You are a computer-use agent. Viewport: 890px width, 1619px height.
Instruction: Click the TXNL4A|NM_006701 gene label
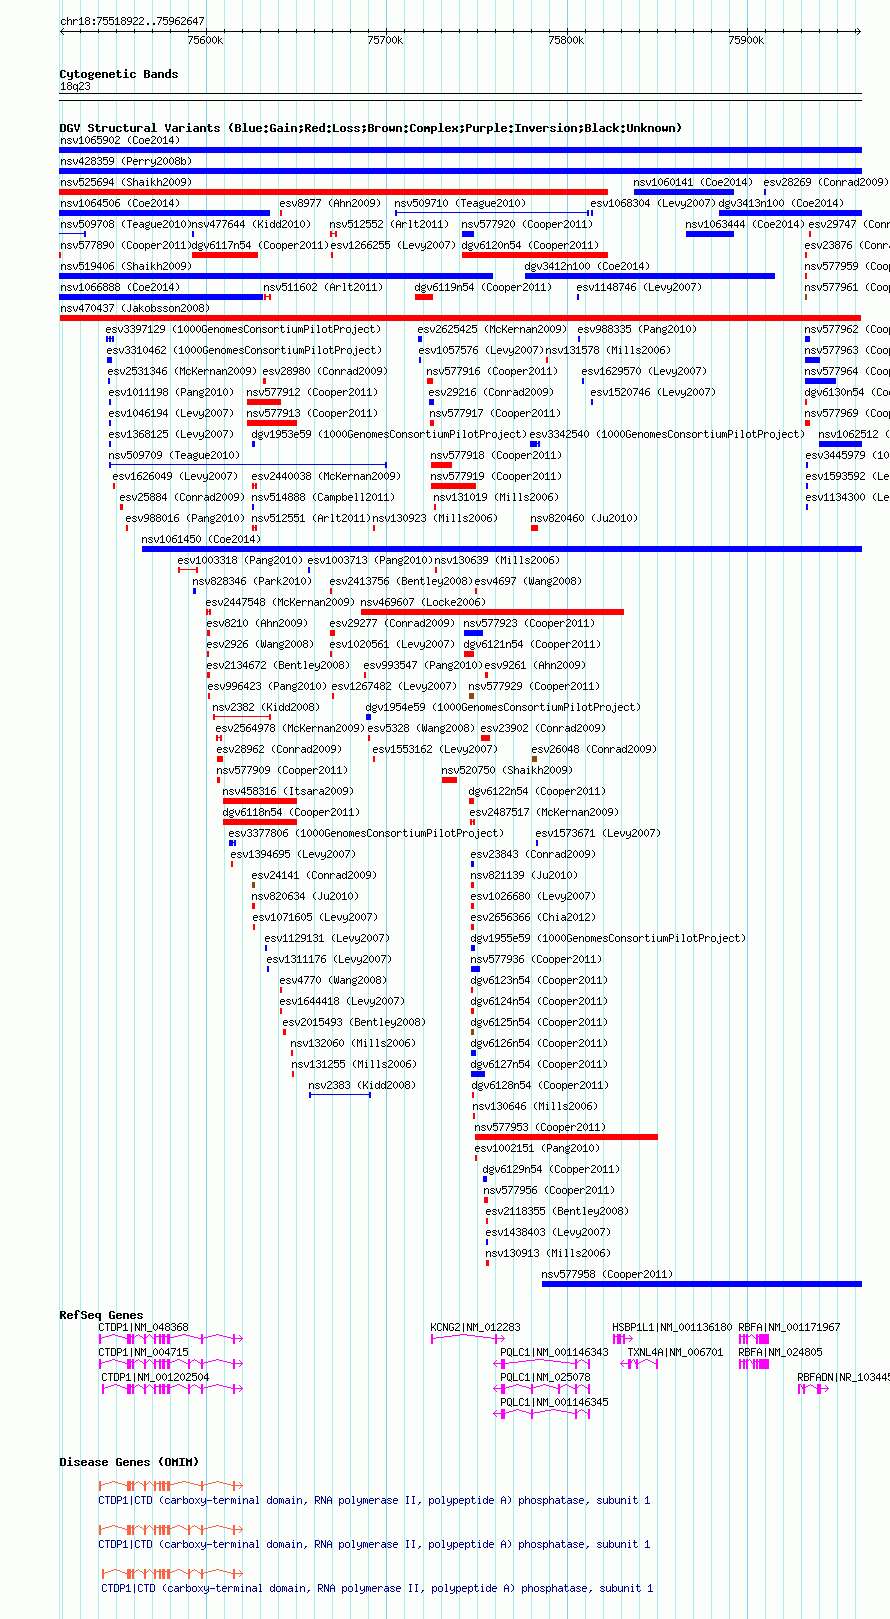point(675,1352)
